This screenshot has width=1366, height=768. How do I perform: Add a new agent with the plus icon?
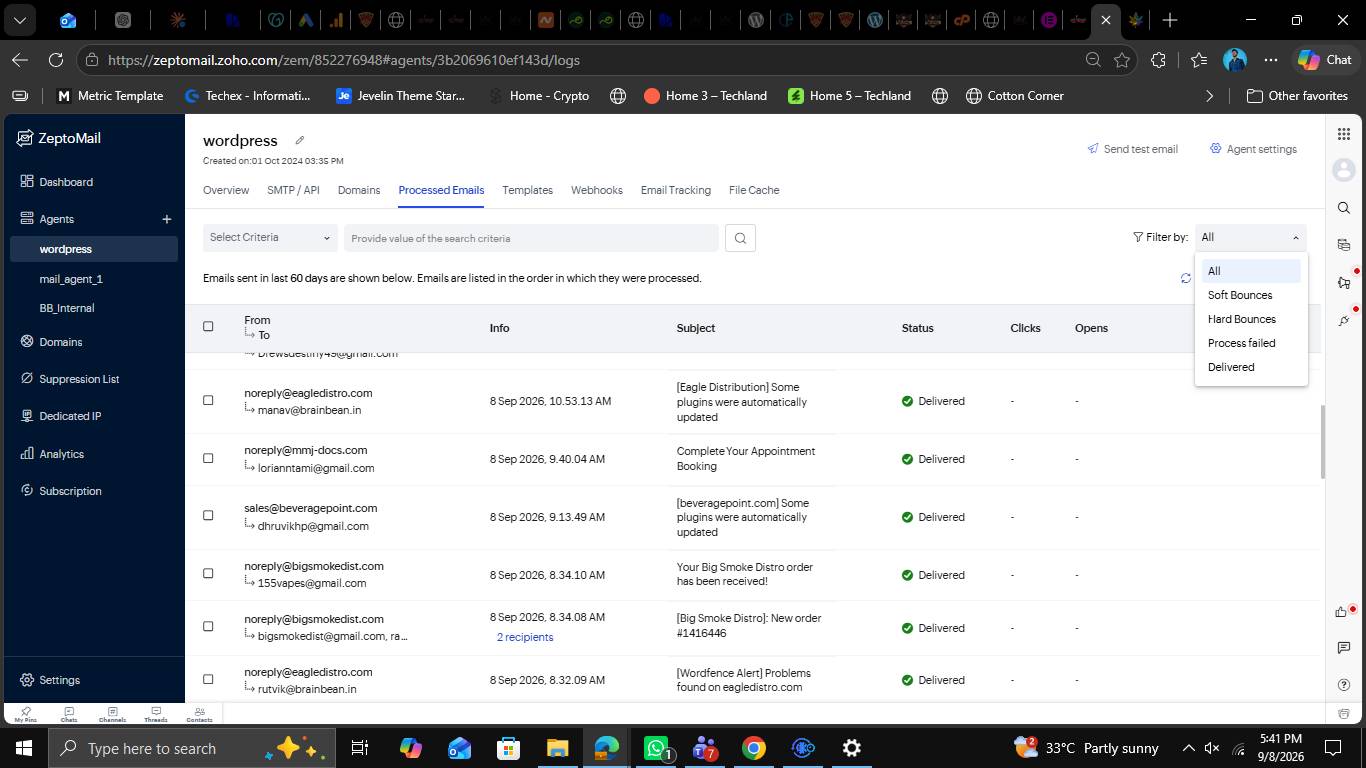pos(167,219)
